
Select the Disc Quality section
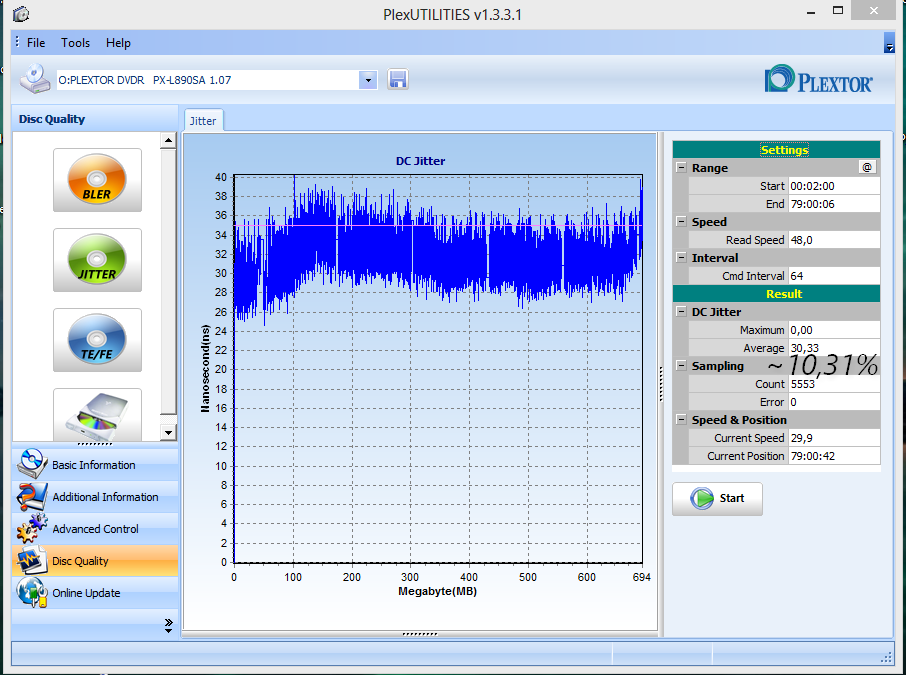[95, 561]
